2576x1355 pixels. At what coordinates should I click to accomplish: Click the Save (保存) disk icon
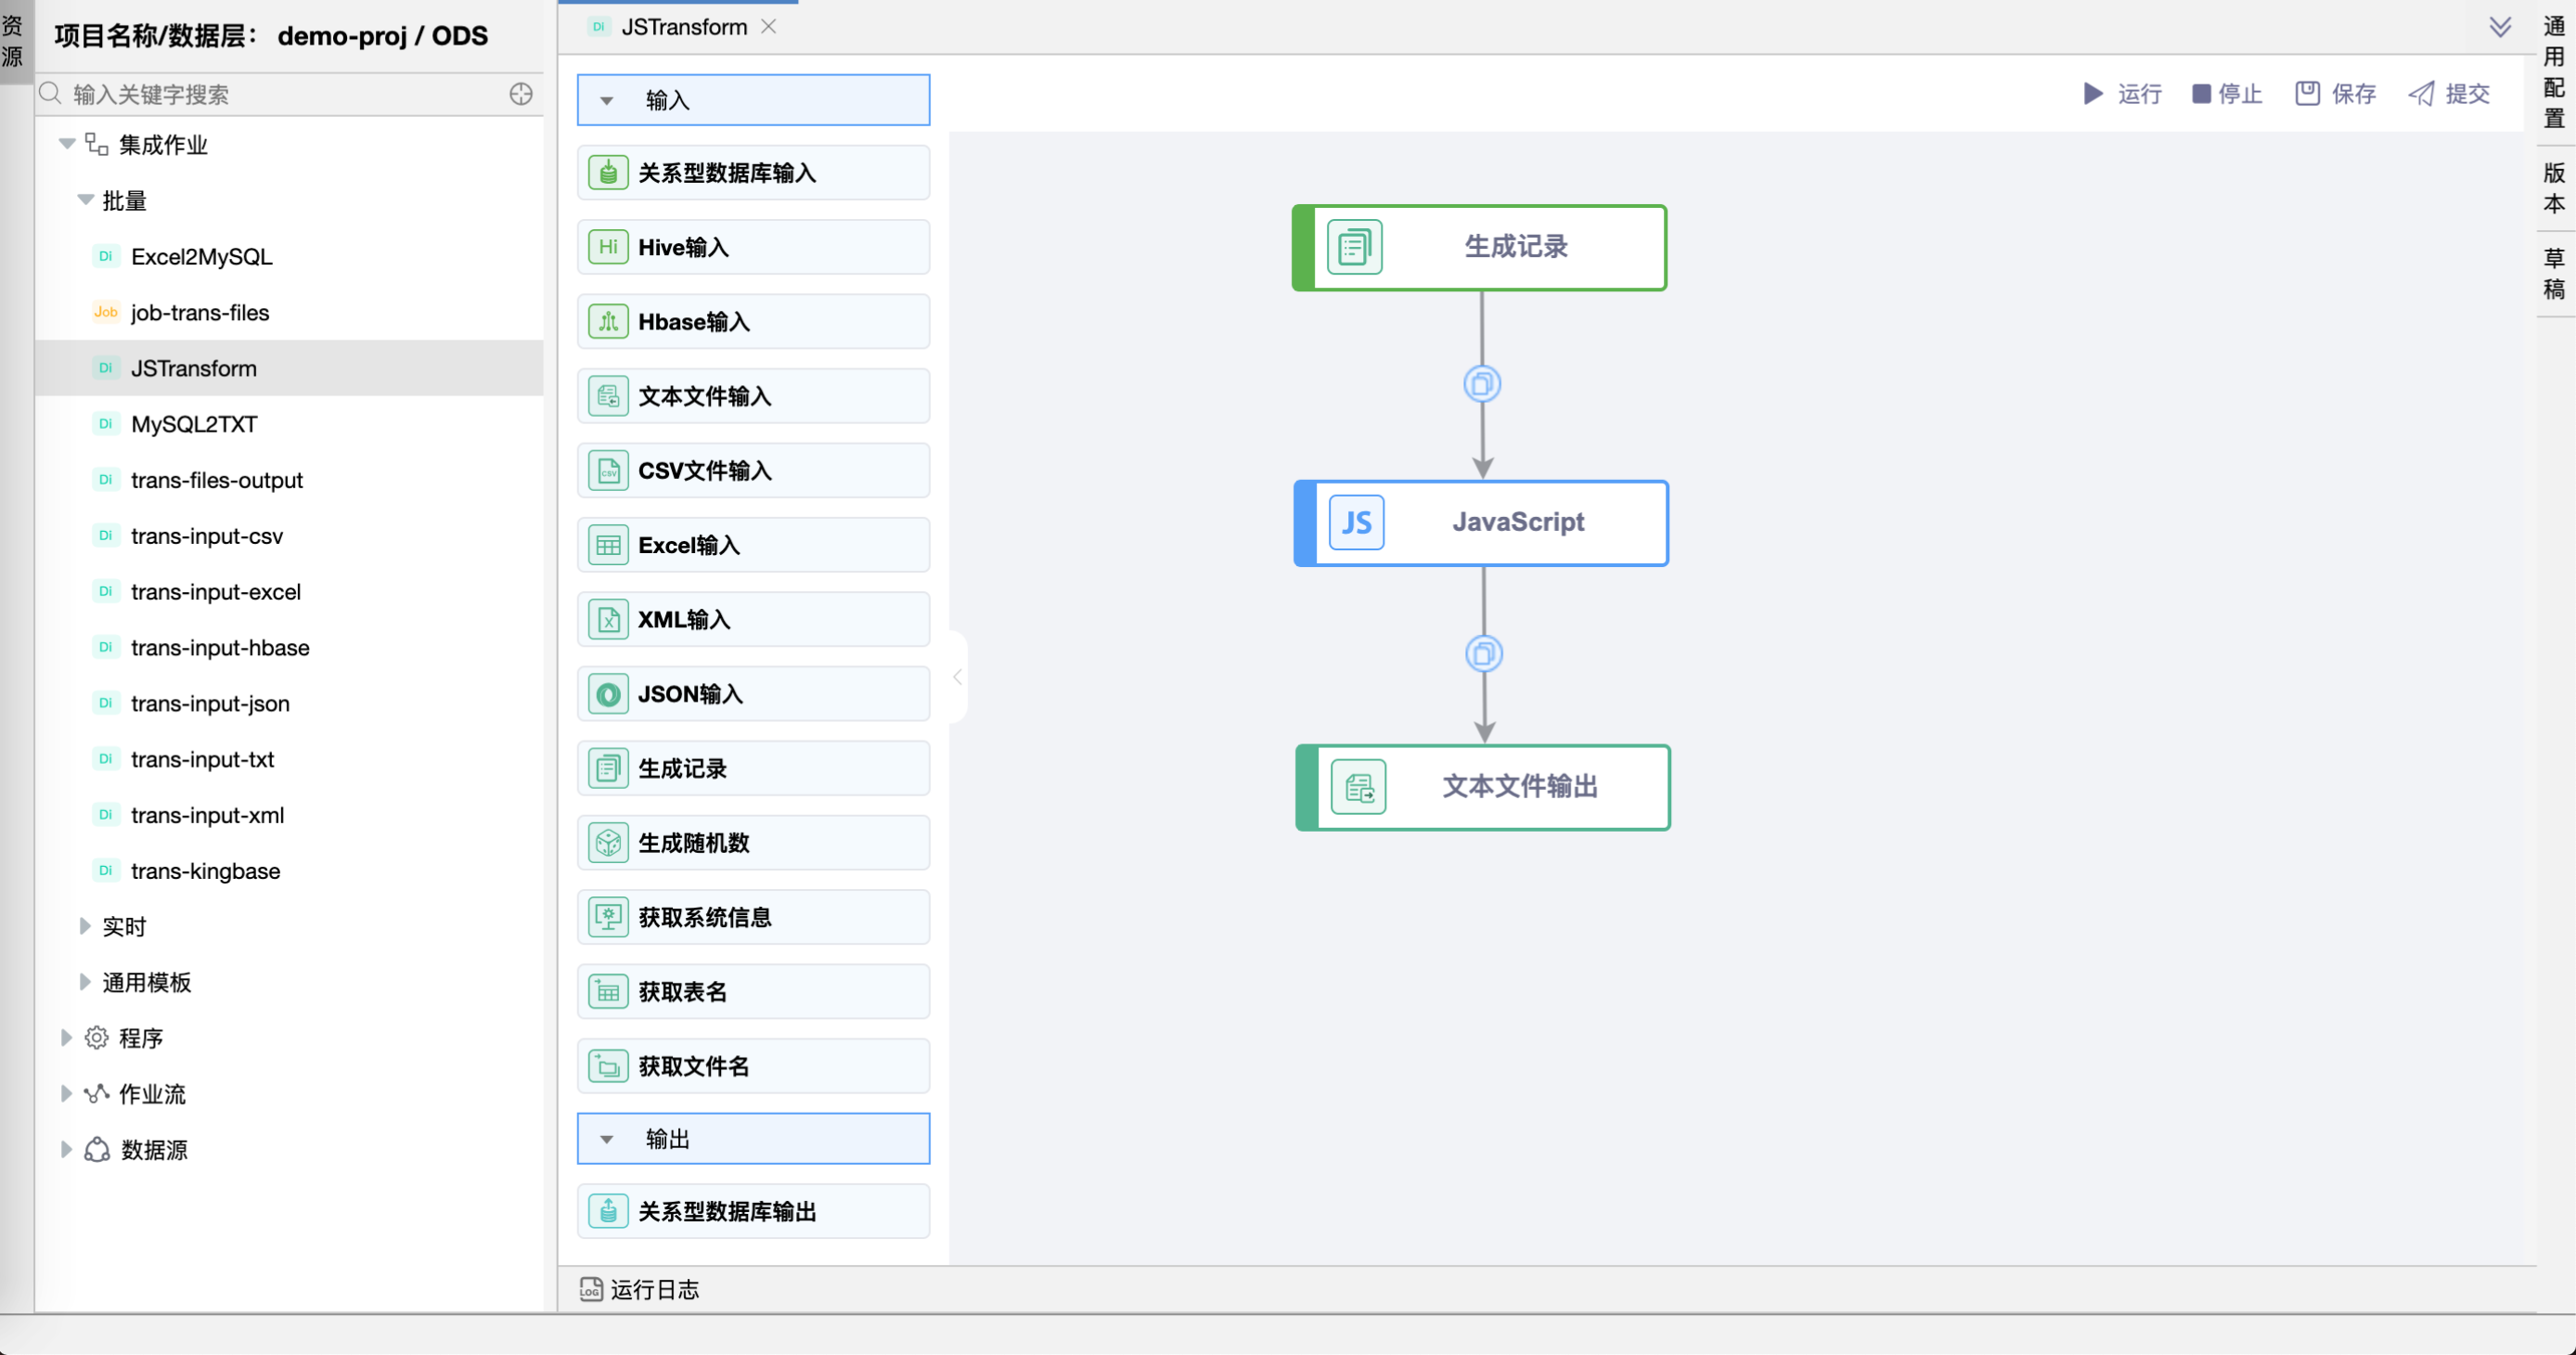pos(2307,94)
